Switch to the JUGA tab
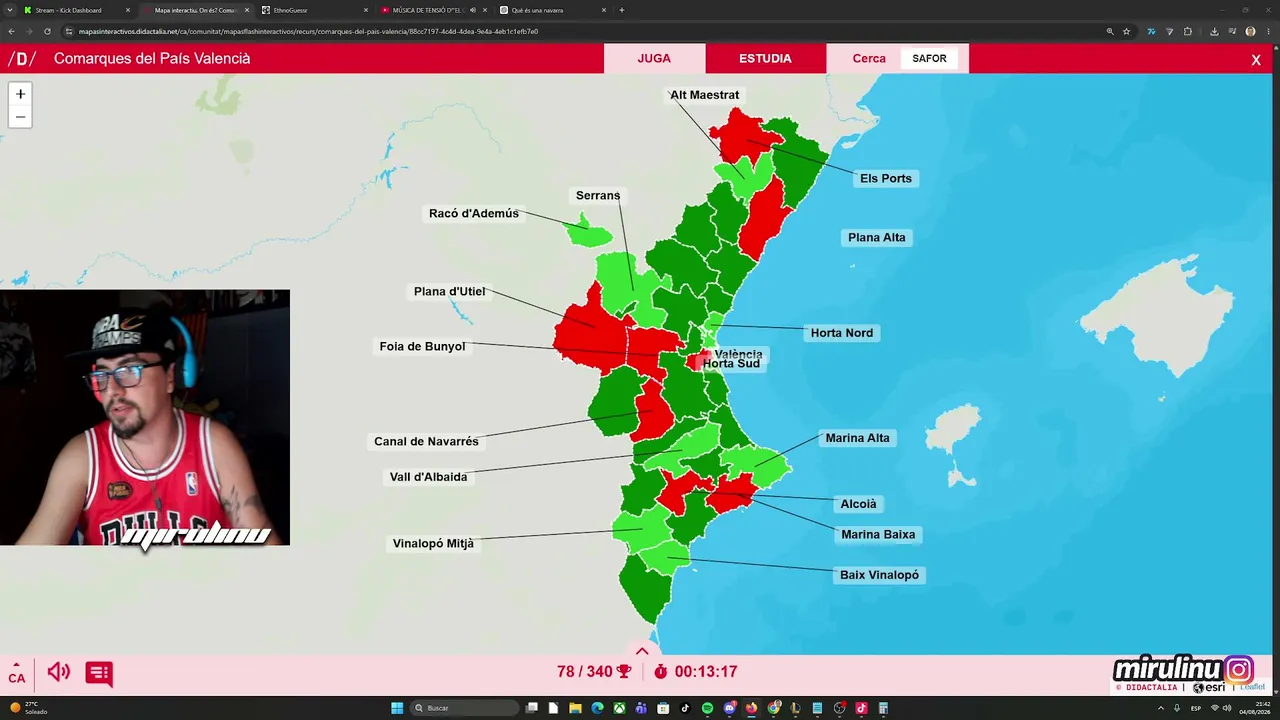The image size is (1280, 720). [654, 58]
